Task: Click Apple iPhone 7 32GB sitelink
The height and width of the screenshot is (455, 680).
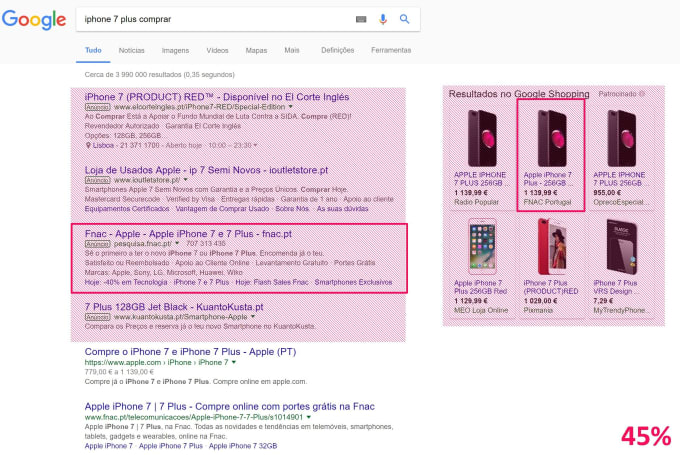Action: point(243,446)
